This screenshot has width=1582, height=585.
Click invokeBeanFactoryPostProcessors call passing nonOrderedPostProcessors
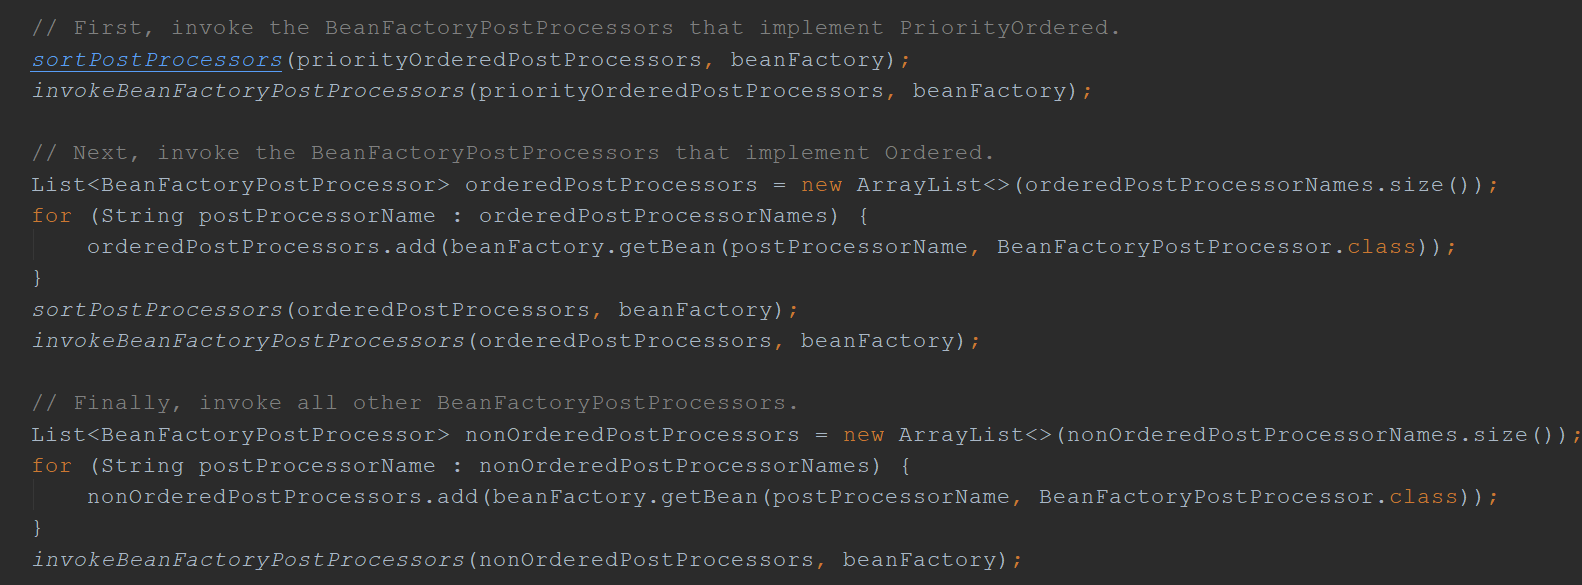click(248, 560)
